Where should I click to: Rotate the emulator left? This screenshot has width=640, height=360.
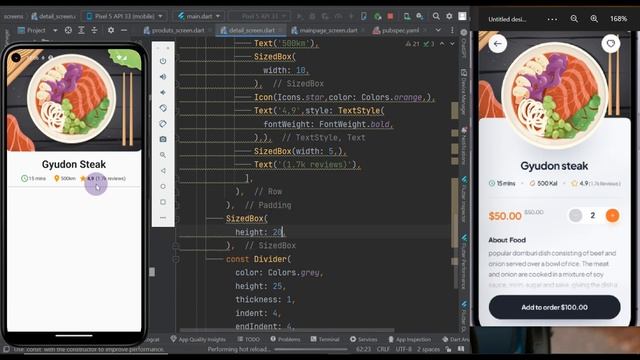[163, 108]
